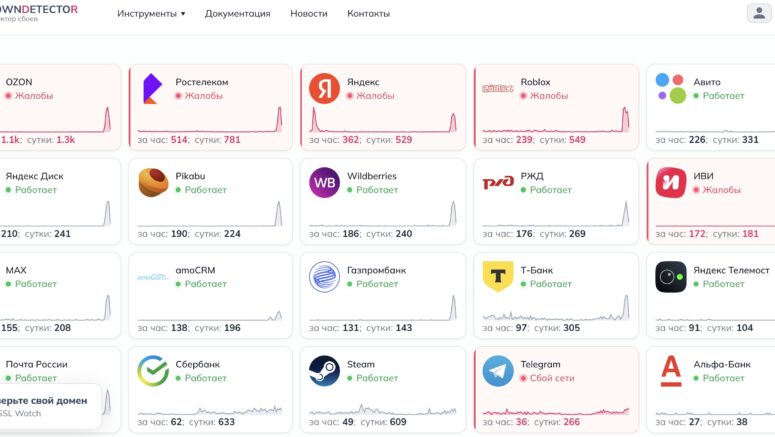Open the Telegram paper plane icon
This screenshot has width=775, height=437.
pyautogui.click(x=498, y=371)
